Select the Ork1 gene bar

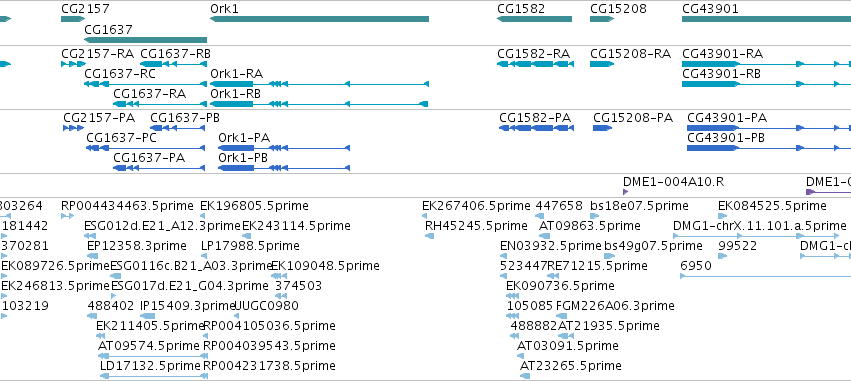point(319,19)
